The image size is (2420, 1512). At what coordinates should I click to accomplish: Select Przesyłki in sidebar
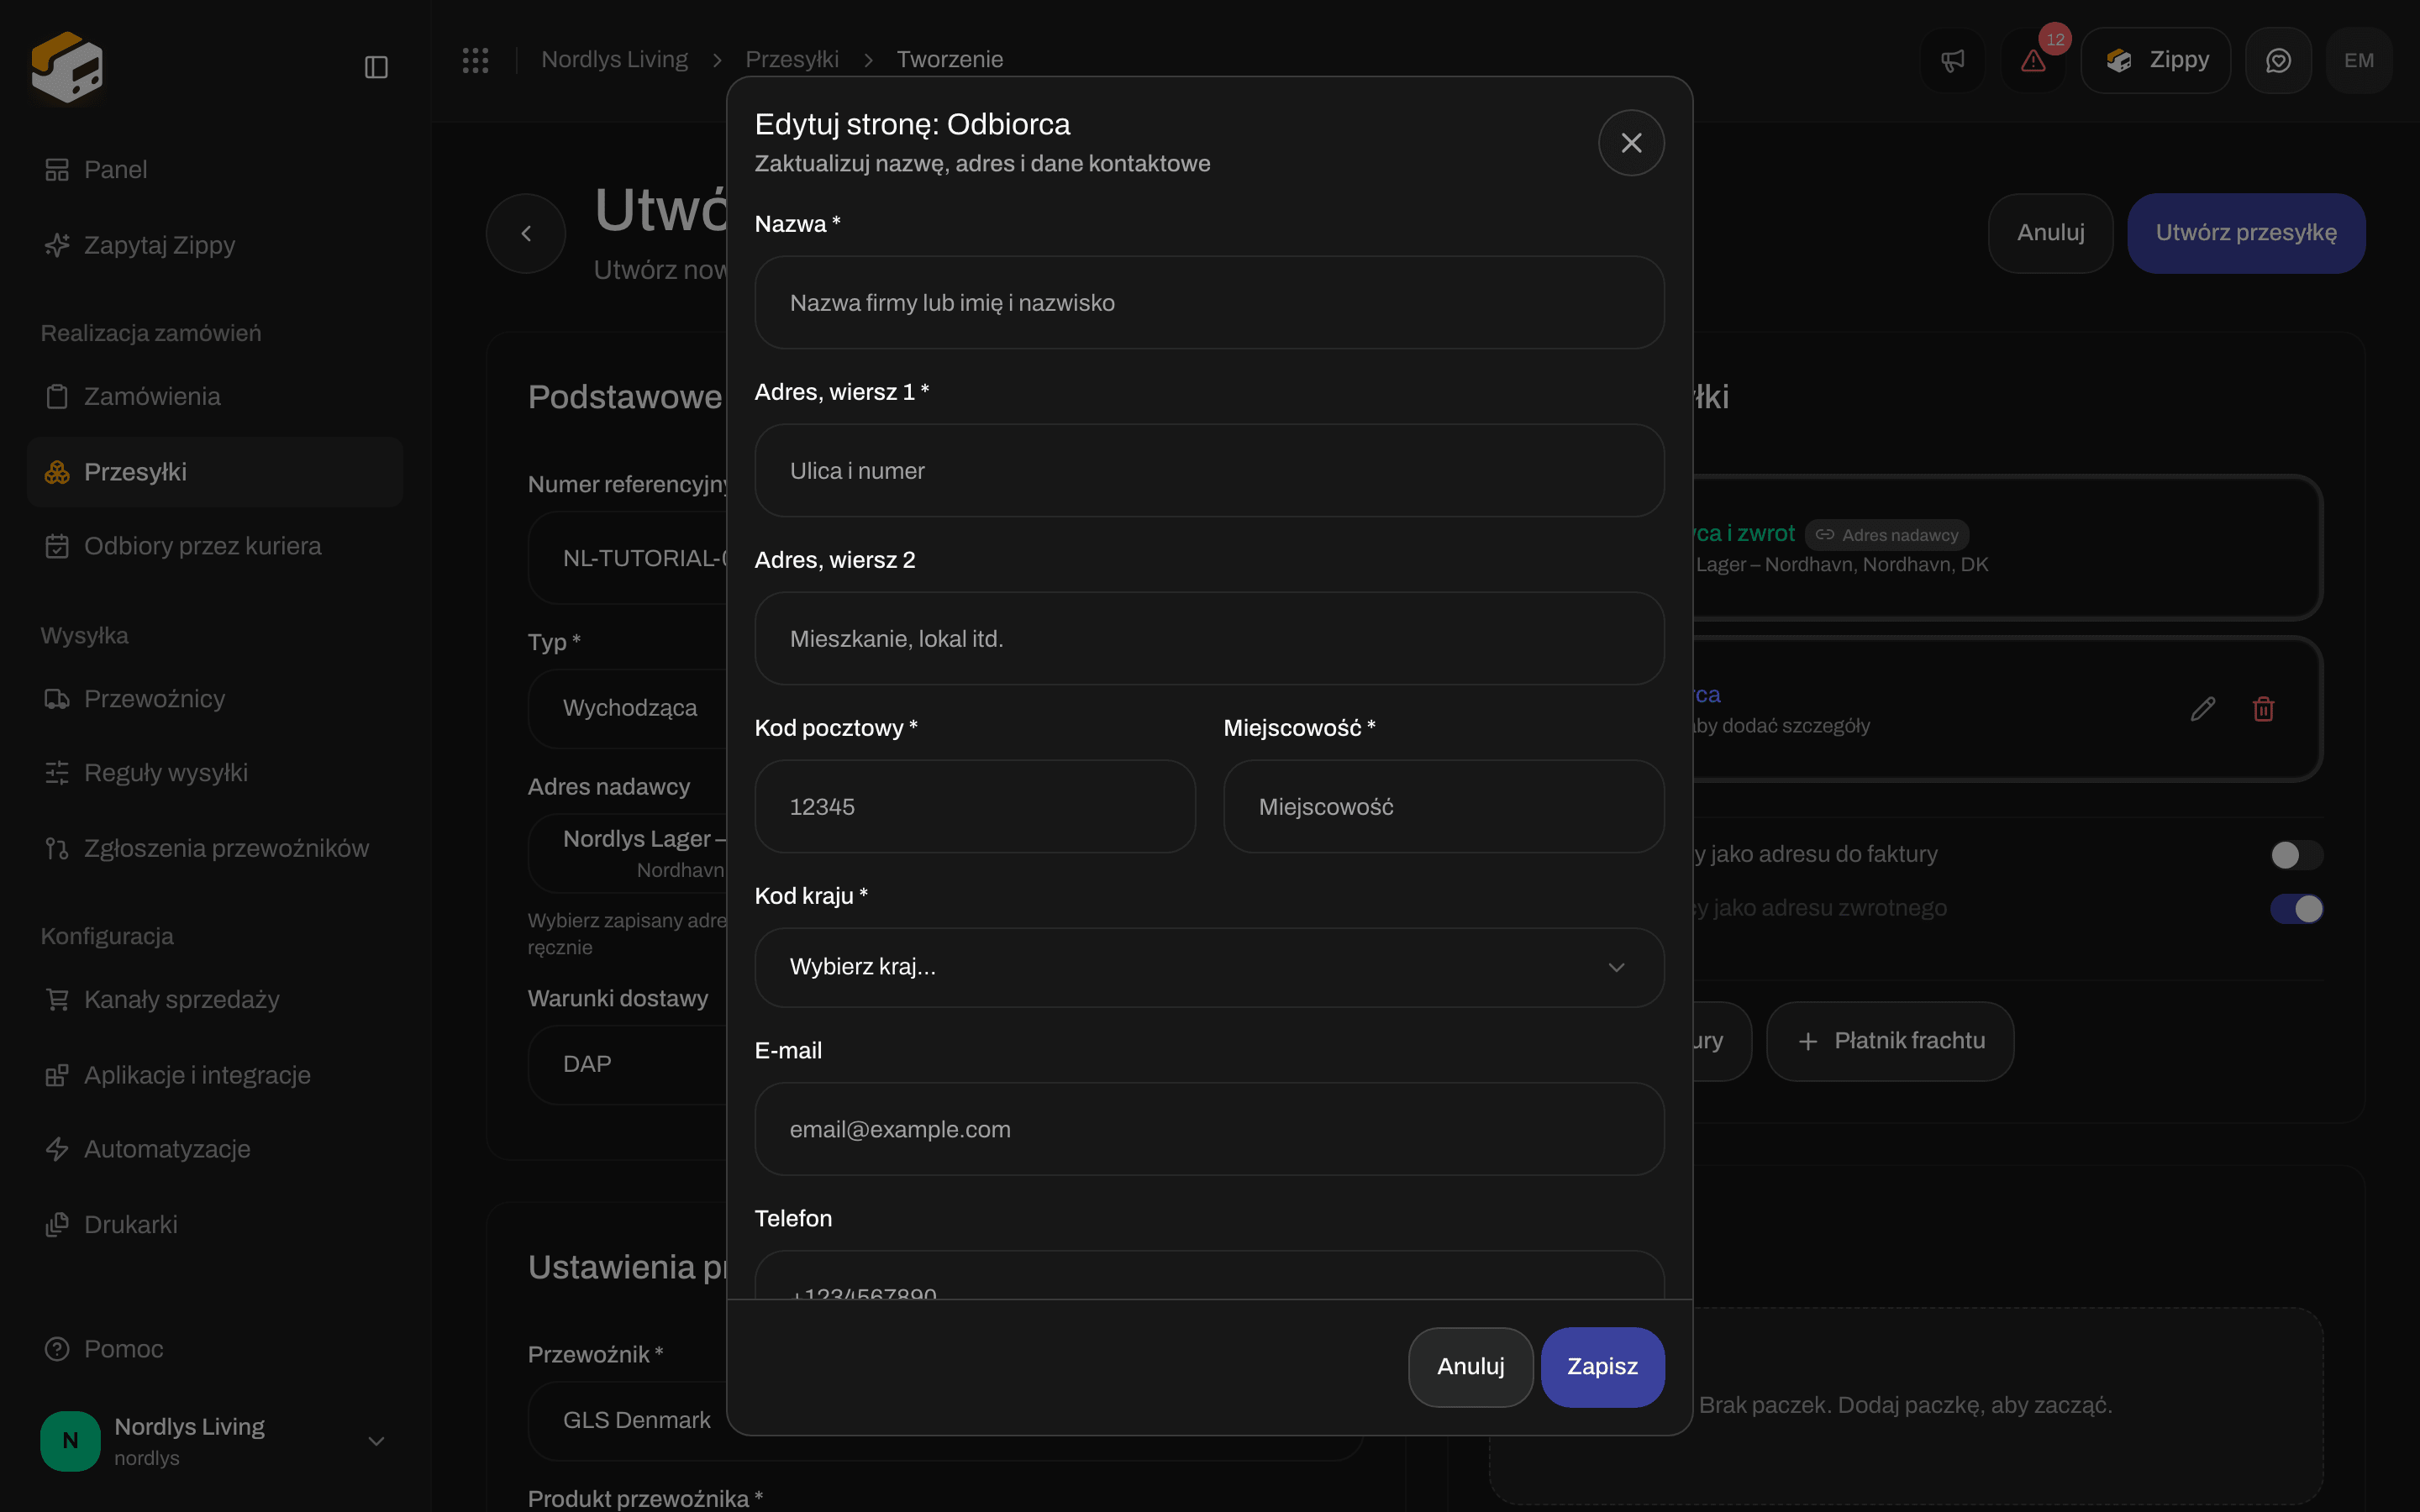point(215,472)
